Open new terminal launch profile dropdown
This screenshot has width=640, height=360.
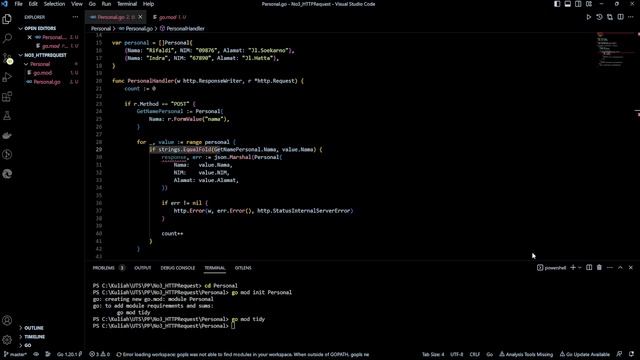point(580,267)
